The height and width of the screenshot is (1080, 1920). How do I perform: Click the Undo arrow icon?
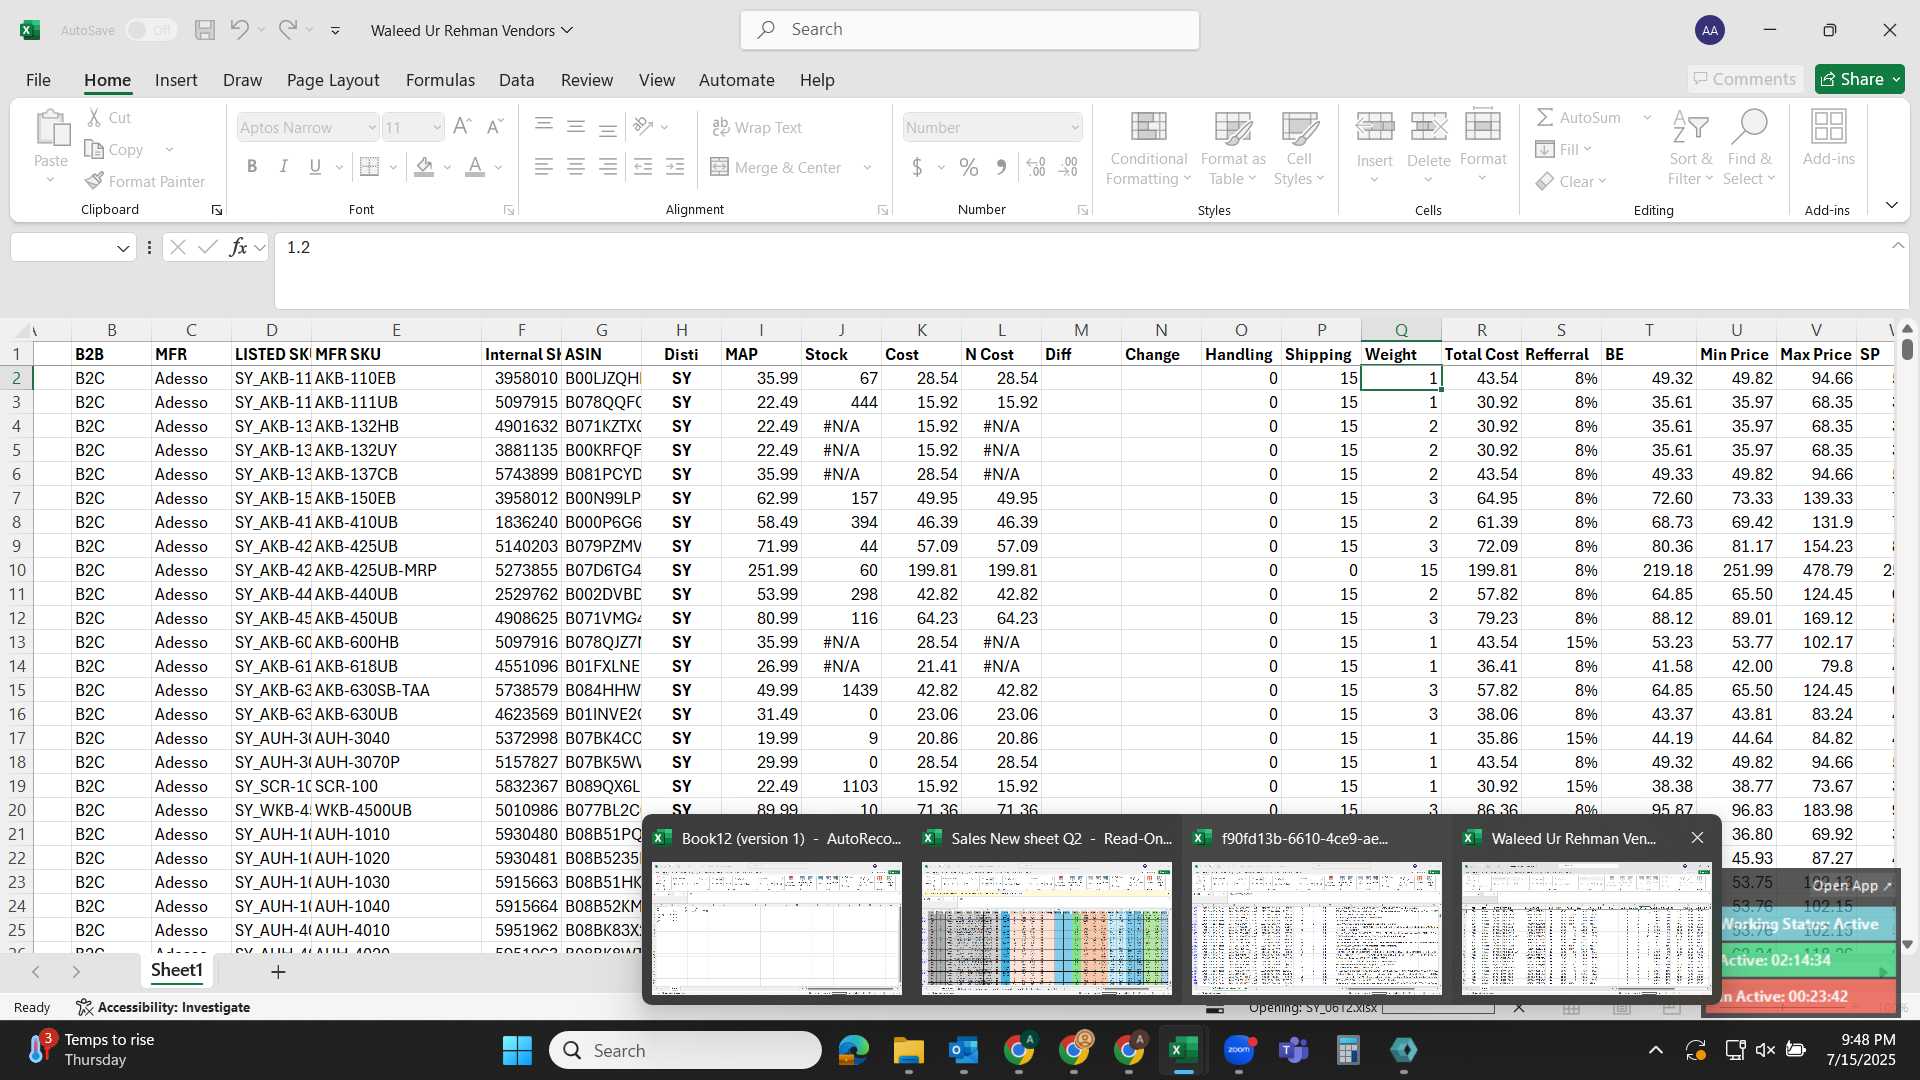pyautogui.click(x=239, y=30)
